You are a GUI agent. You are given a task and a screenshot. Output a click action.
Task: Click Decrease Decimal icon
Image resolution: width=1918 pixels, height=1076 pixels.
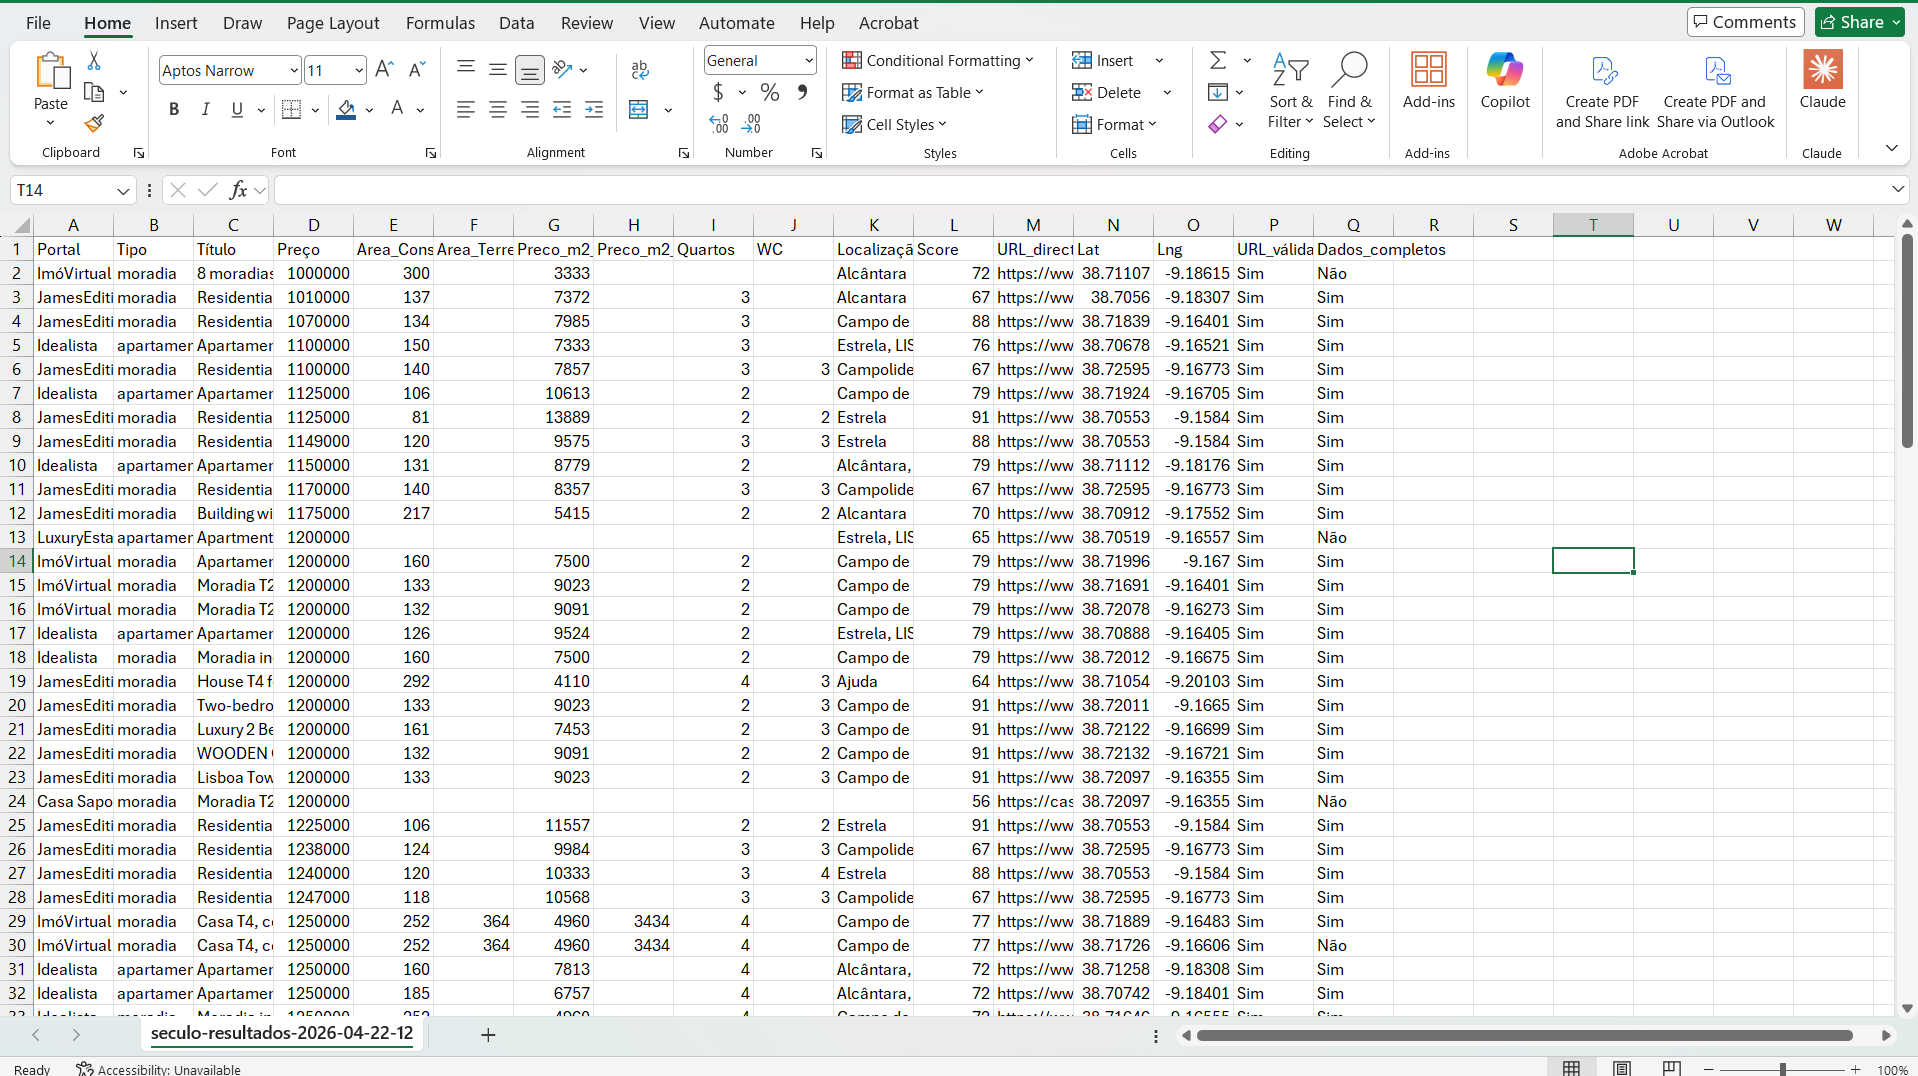pyautogui.click(x=751, y=124)
